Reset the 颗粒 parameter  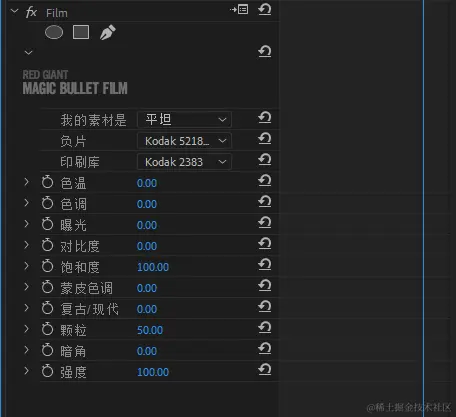[265, 328]
